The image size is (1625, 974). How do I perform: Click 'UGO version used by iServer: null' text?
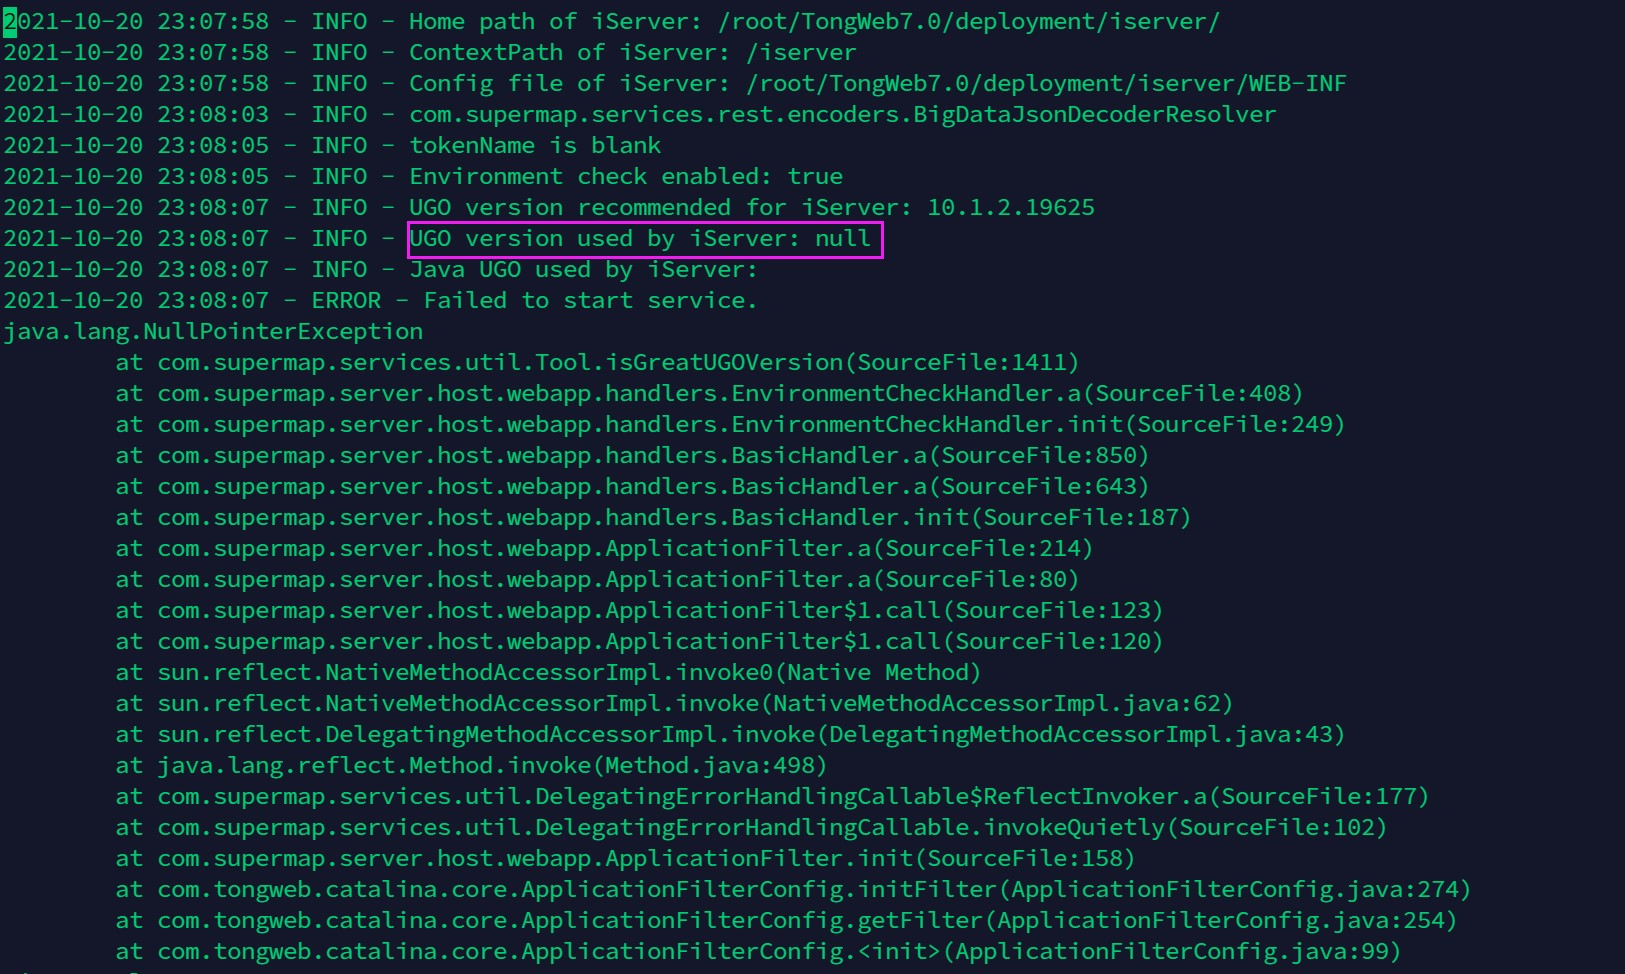point(640,238)
